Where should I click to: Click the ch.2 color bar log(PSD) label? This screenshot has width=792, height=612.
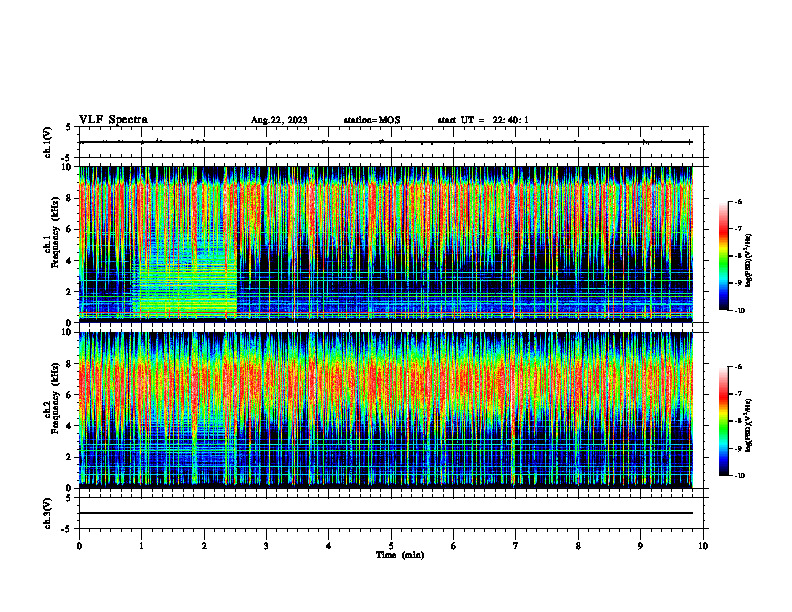(x=749, y=425)
